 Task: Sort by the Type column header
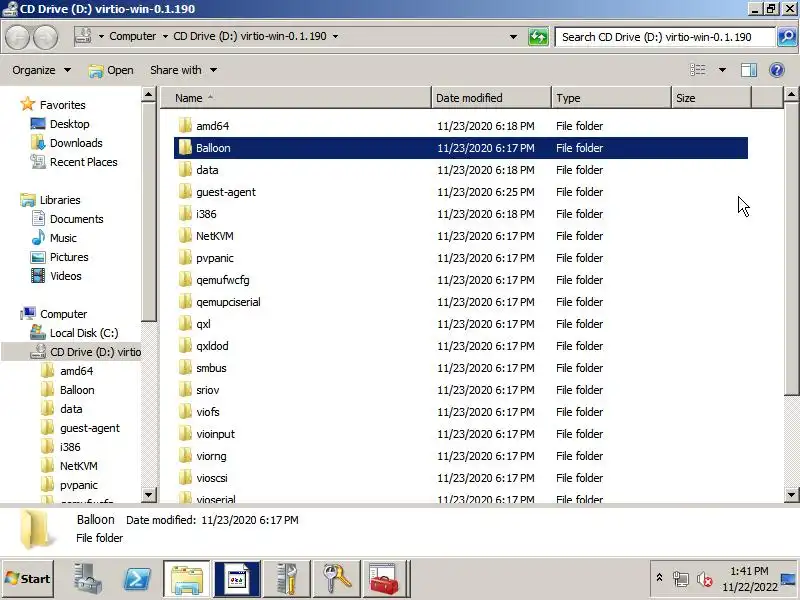pos(611,98)
